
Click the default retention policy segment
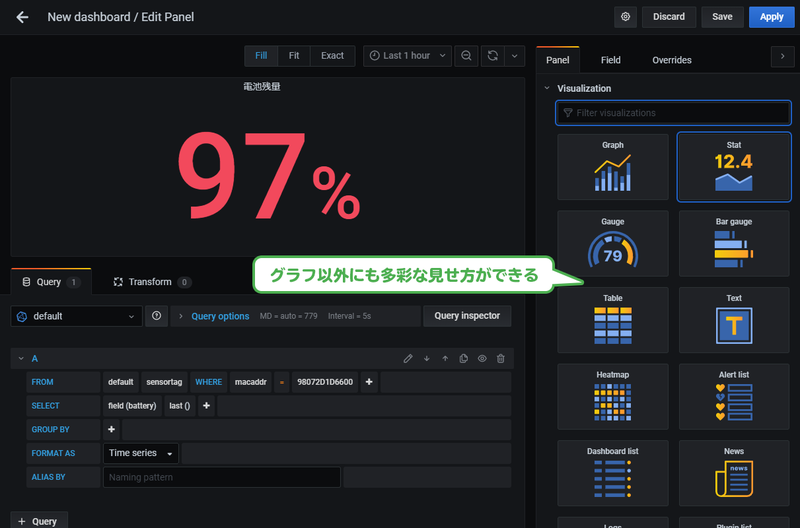tap(120, 382)
